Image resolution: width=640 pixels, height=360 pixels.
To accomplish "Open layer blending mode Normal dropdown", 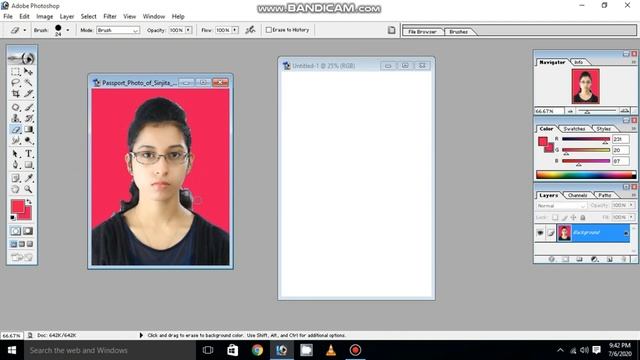I will pyautogui.click(x=561, y=206).
